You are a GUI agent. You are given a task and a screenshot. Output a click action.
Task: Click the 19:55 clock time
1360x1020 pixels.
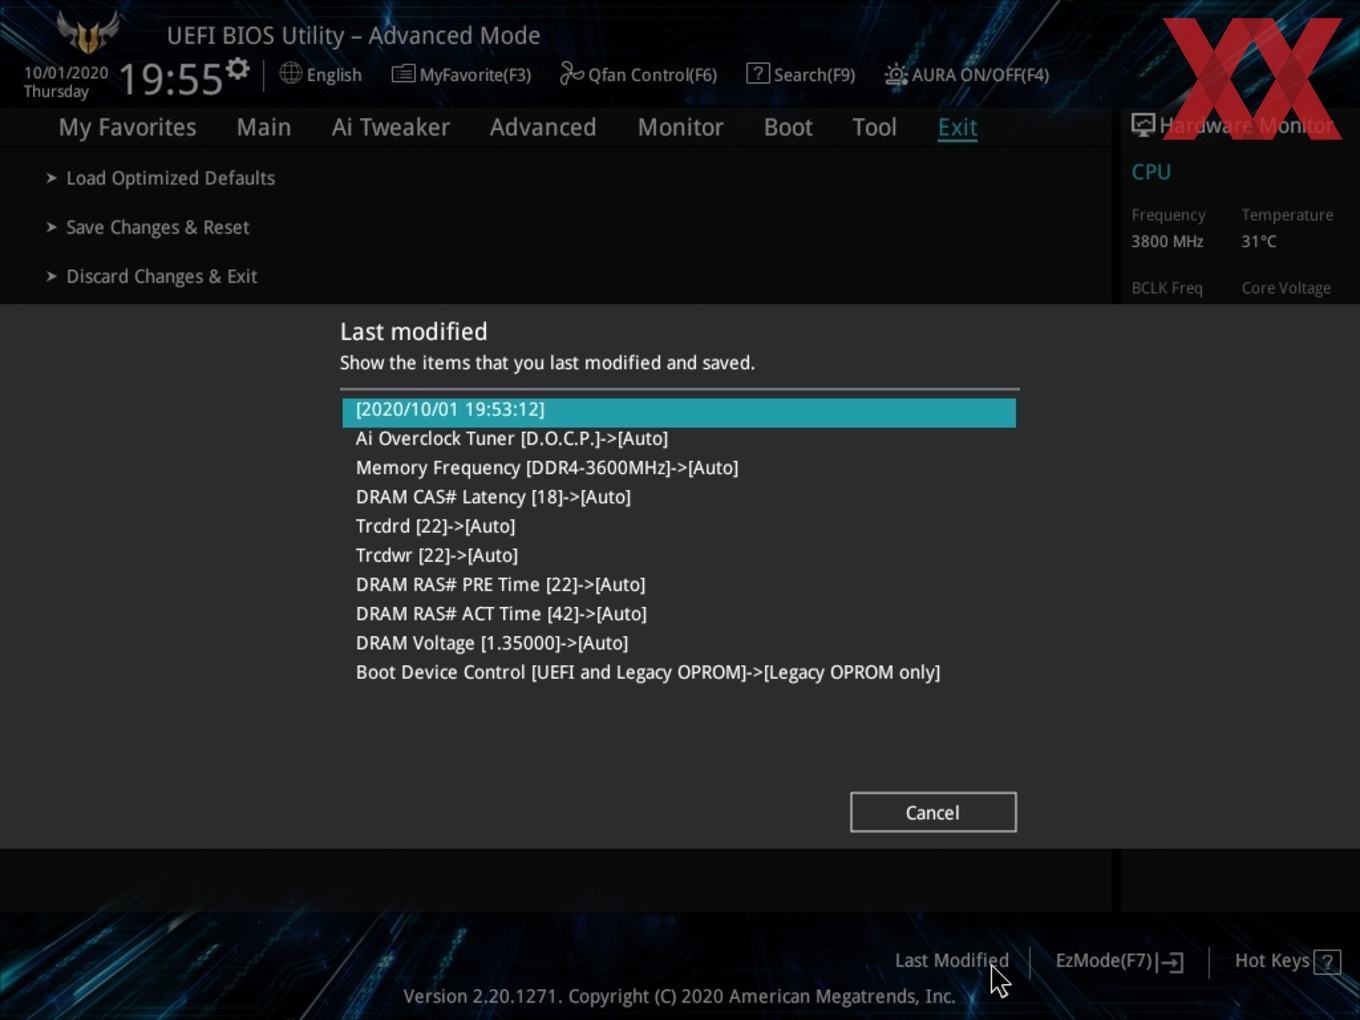pos(170,79)
